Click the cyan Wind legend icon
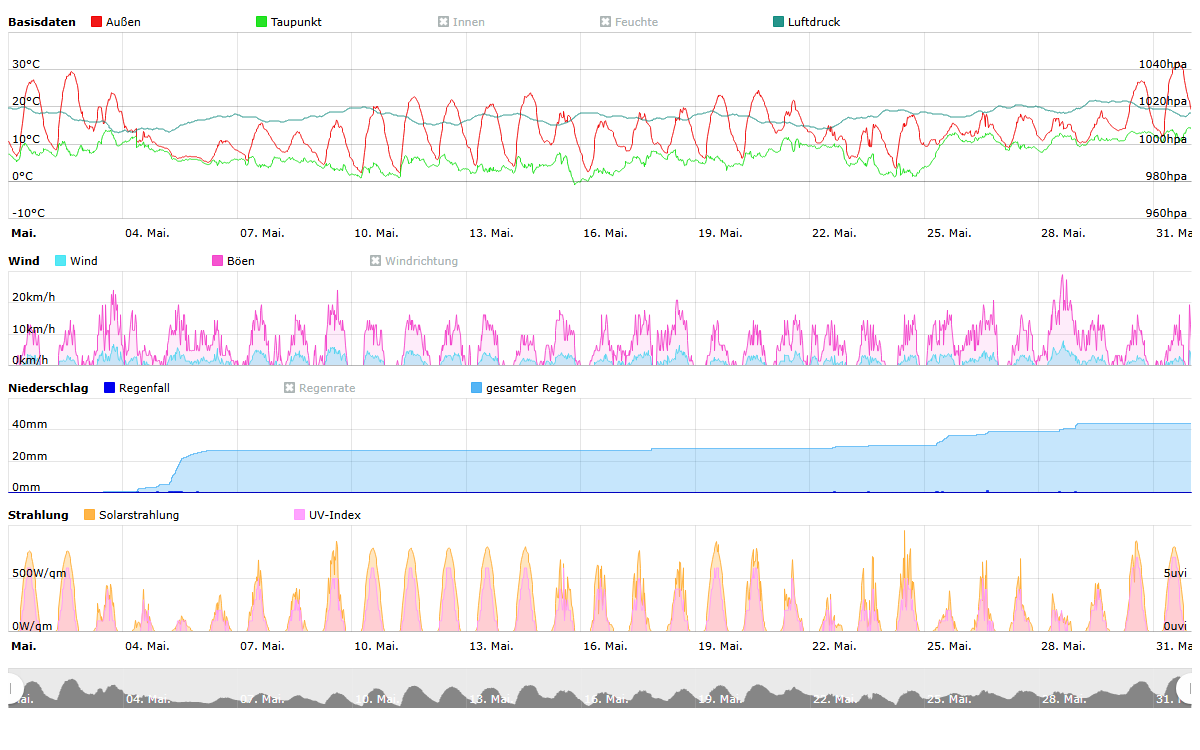This screenshot has width=1200, height=750. pyautogui.click(x=61, y=261)
